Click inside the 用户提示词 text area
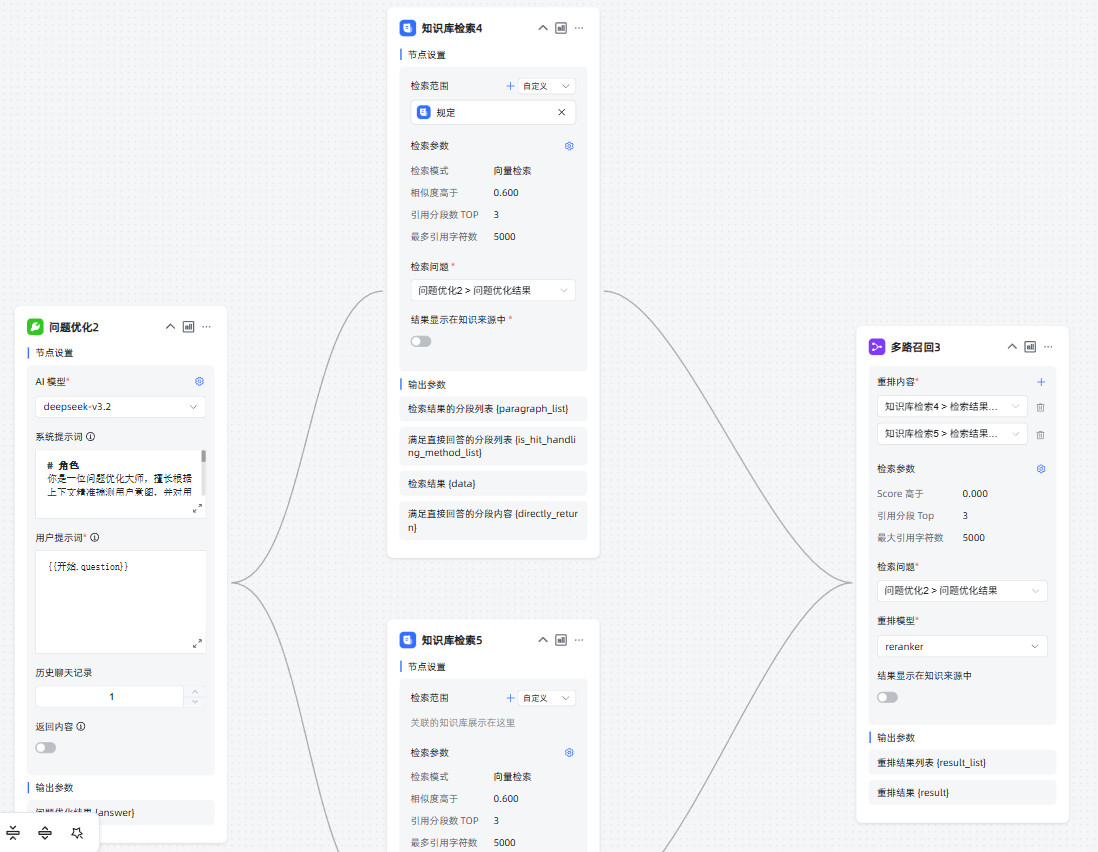Screen dimensions: 1098x852 [120, 600]
